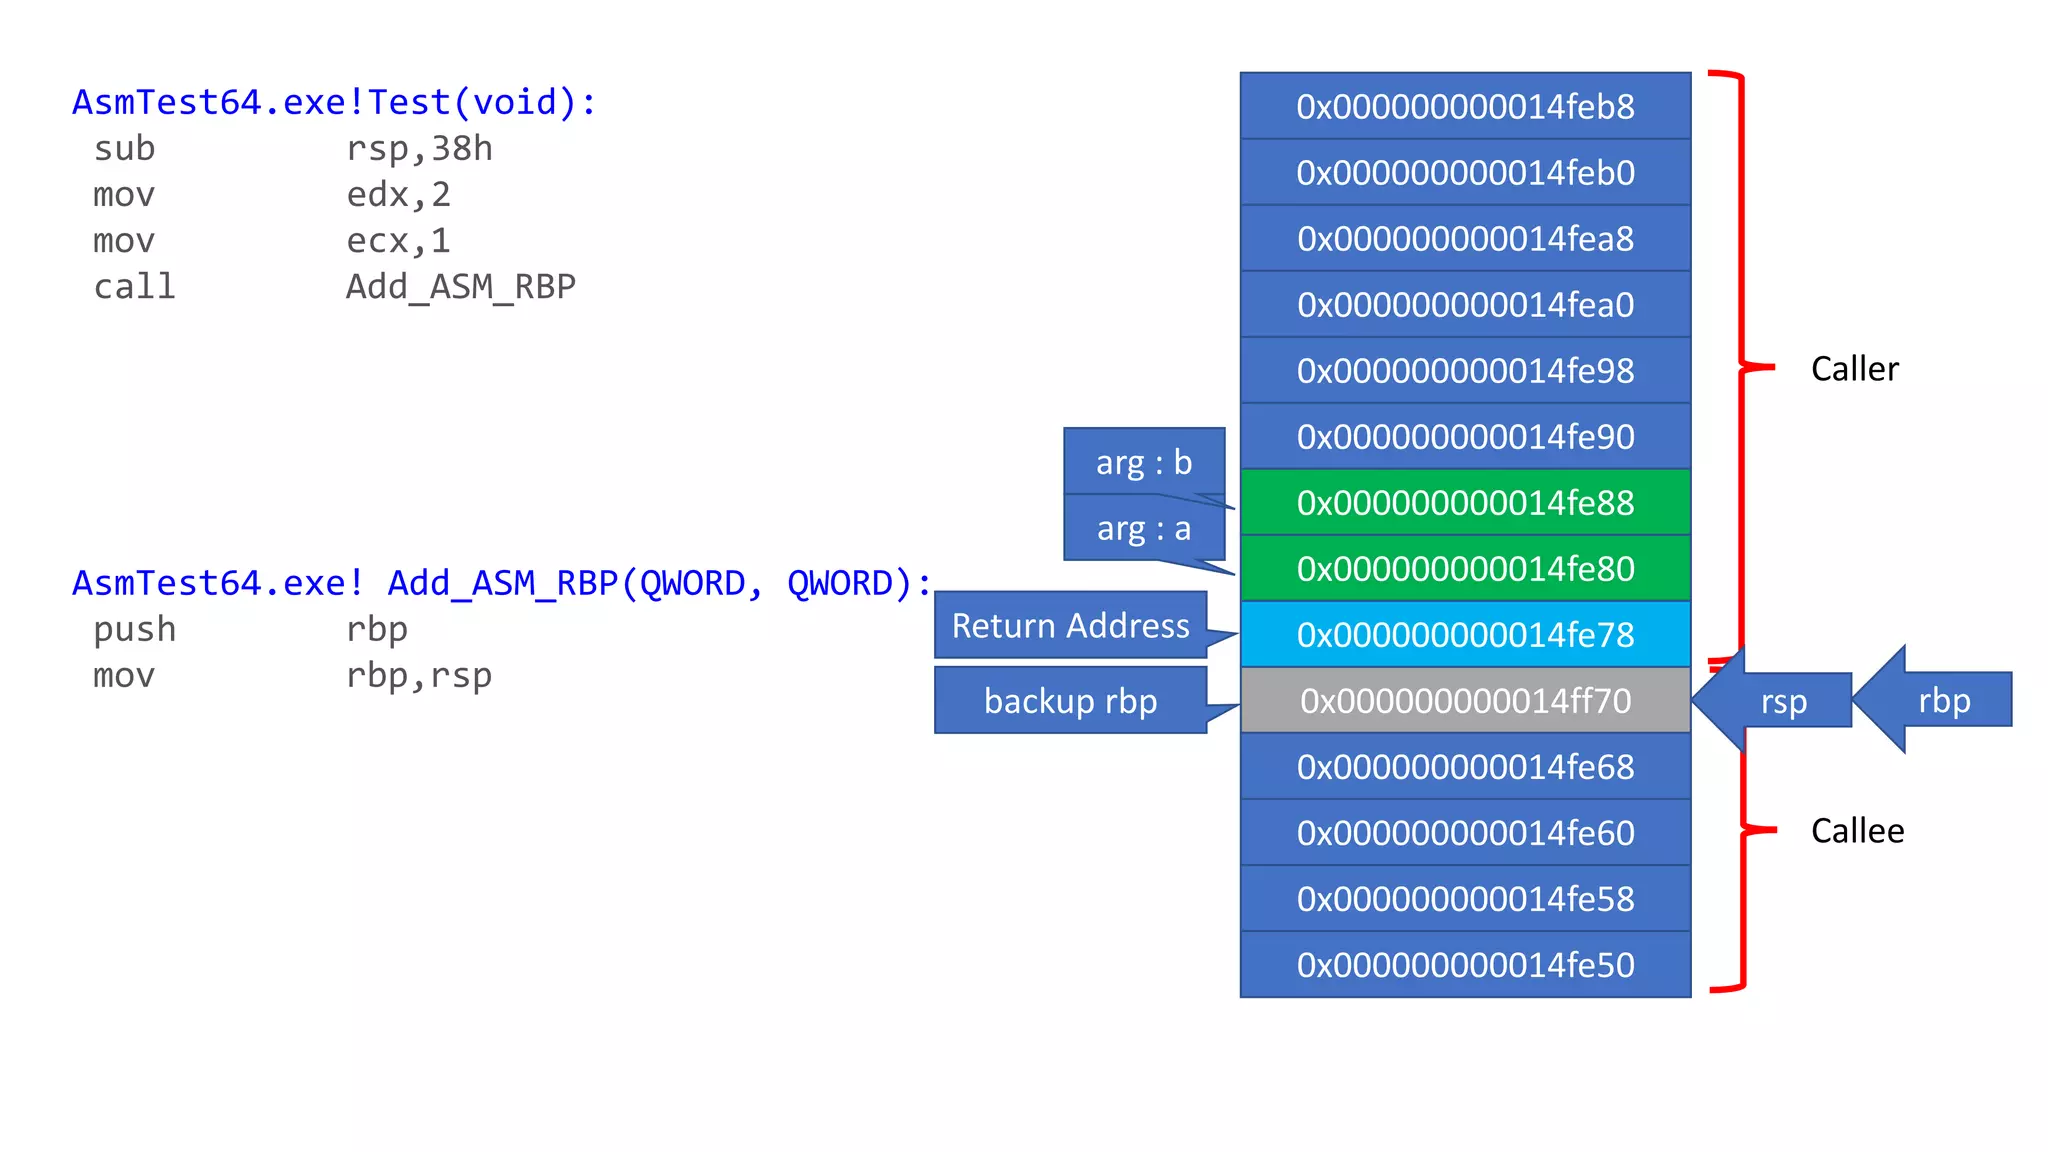Click the 'push rbp' instruction line

coord(250,630)
